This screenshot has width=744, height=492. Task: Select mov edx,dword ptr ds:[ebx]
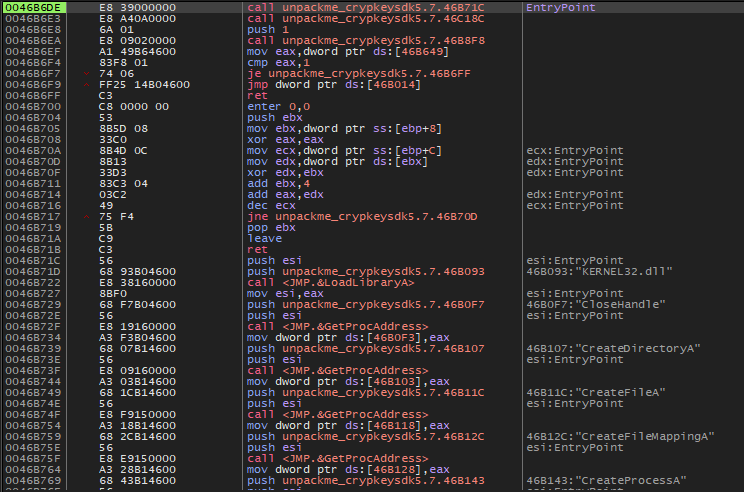click(337, 161)
